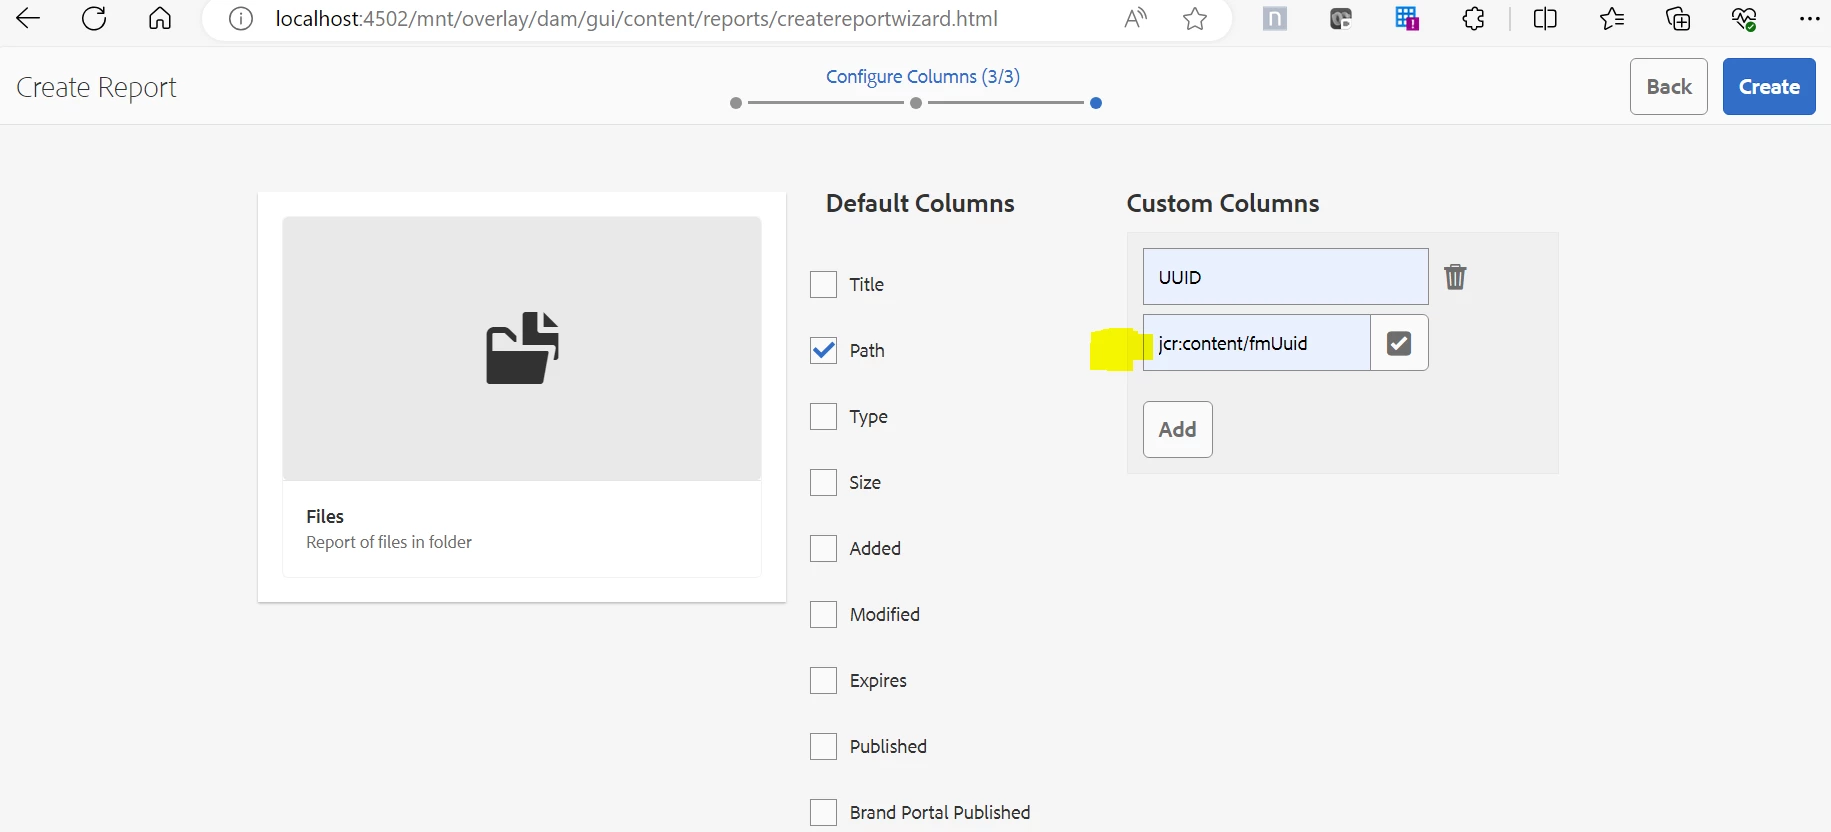The width and height of the screenshot is (1831, 832).
Task: Open the browser Collections icon
Action: coord(1677,18)
